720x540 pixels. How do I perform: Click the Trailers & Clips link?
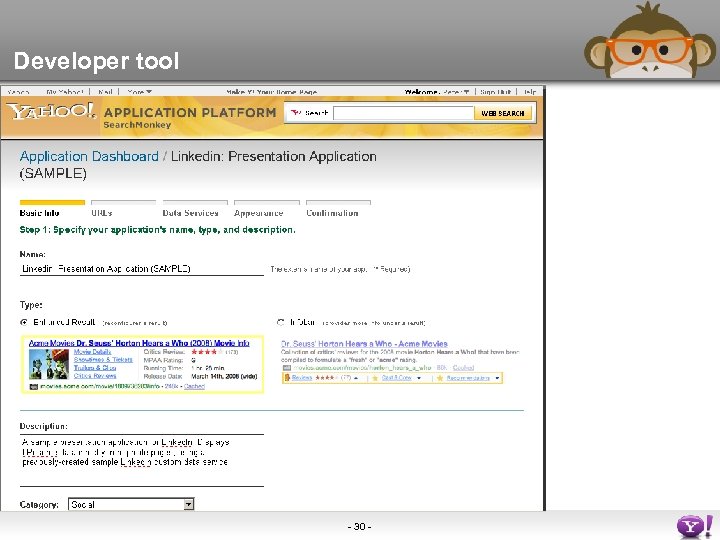click(x=95, y=368)
